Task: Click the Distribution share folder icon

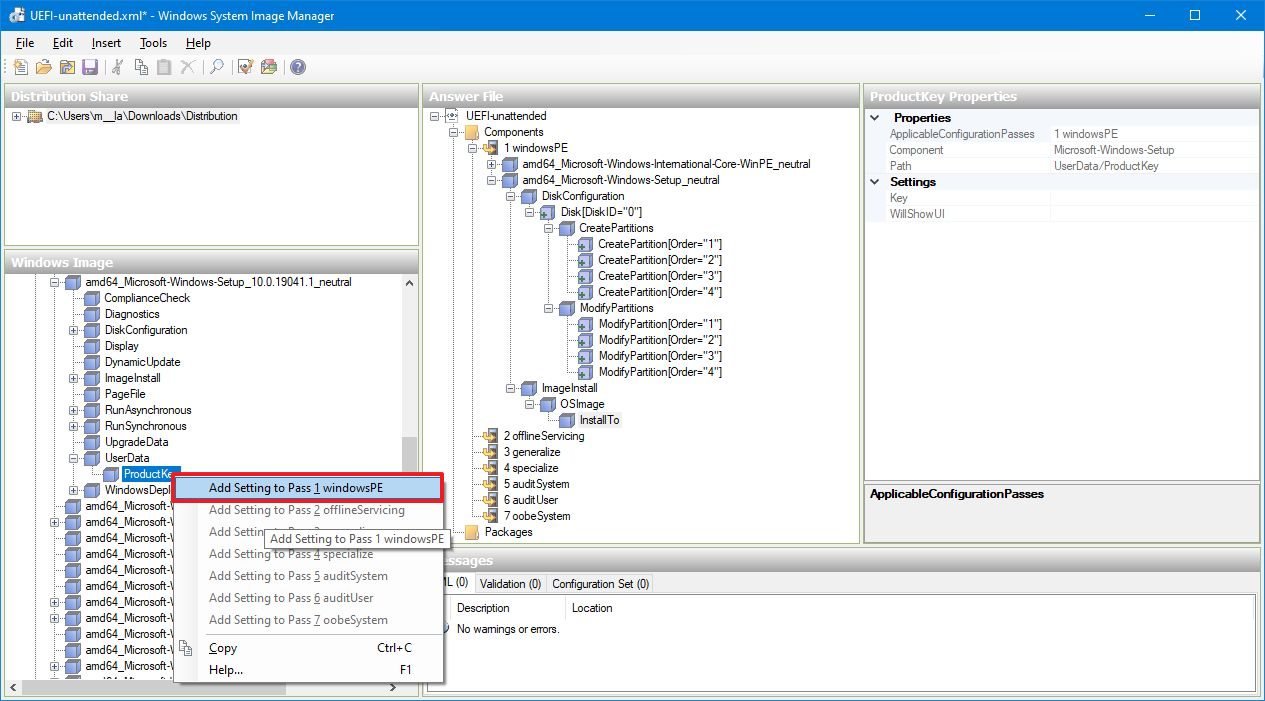Action: pyautogui.click(x=35, y=116)
